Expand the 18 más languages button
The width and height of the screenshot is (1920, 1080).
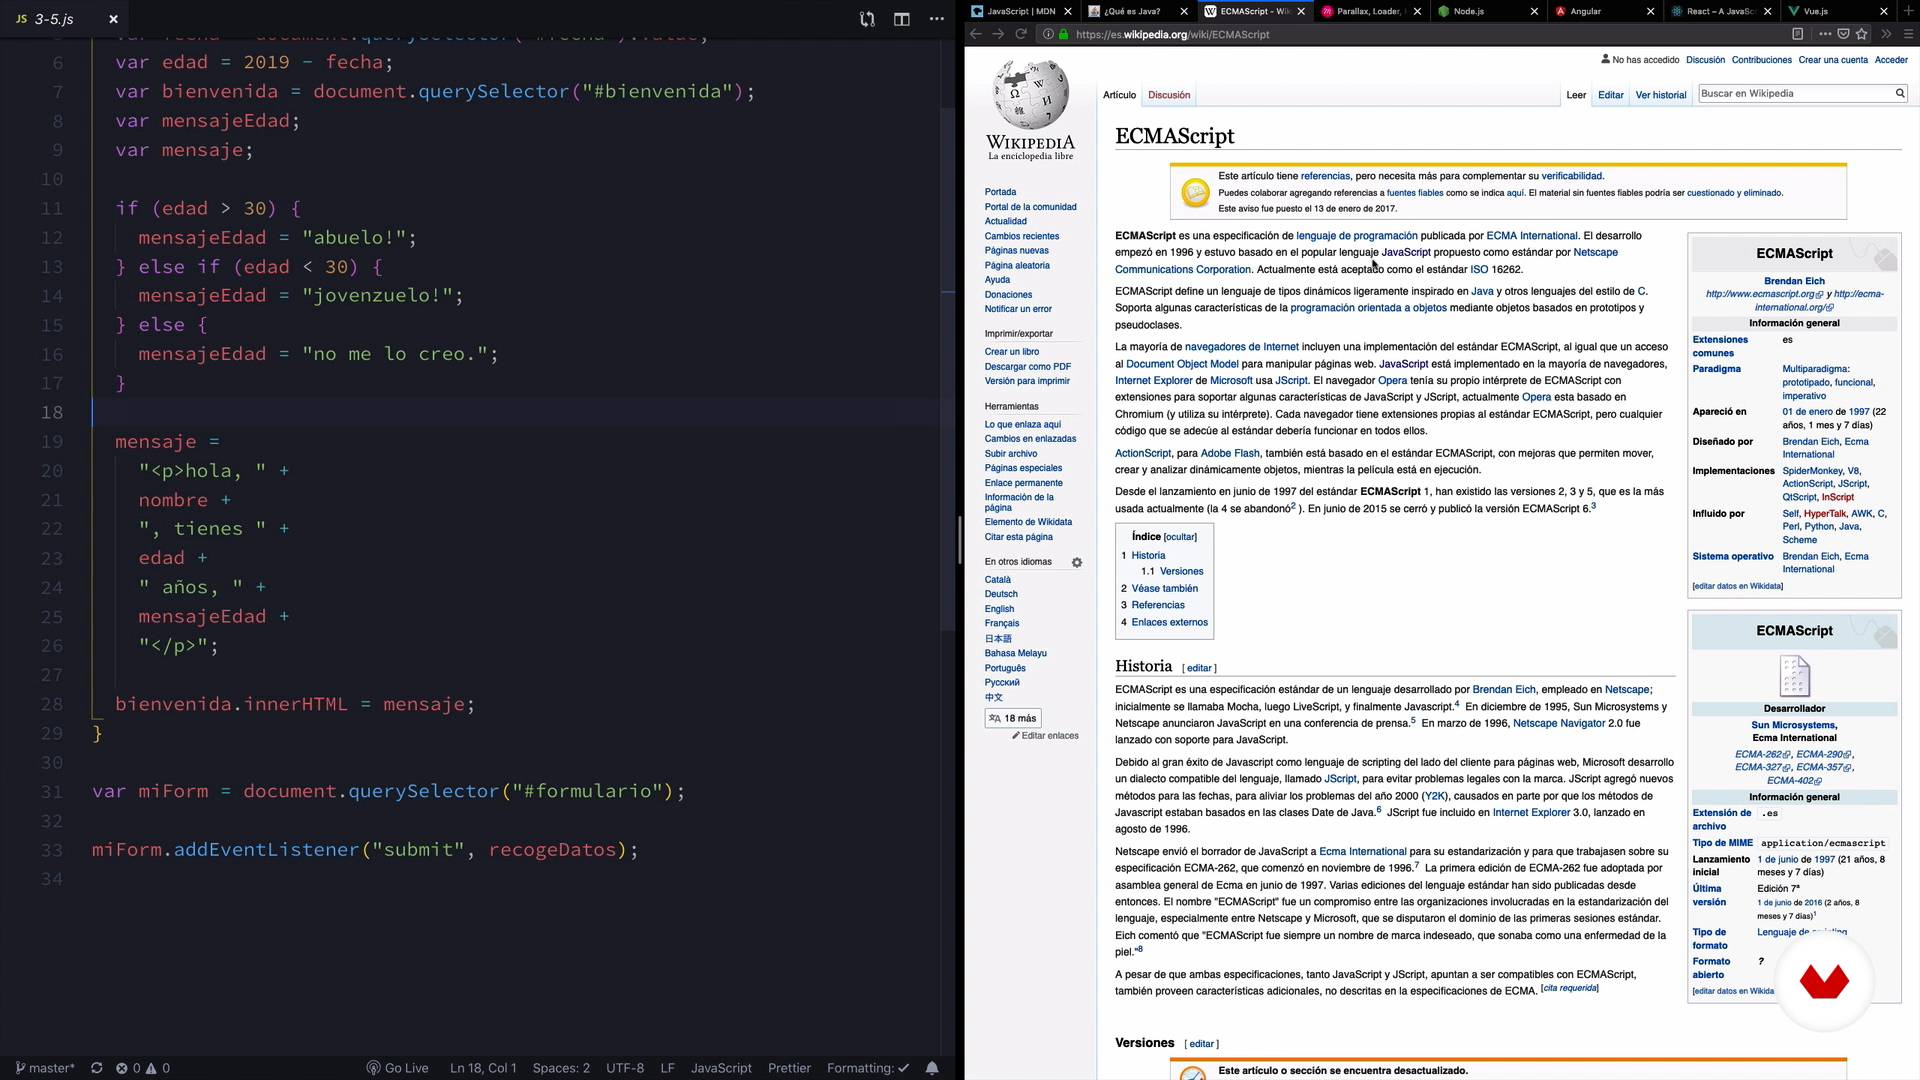(x=1014, y=718)
